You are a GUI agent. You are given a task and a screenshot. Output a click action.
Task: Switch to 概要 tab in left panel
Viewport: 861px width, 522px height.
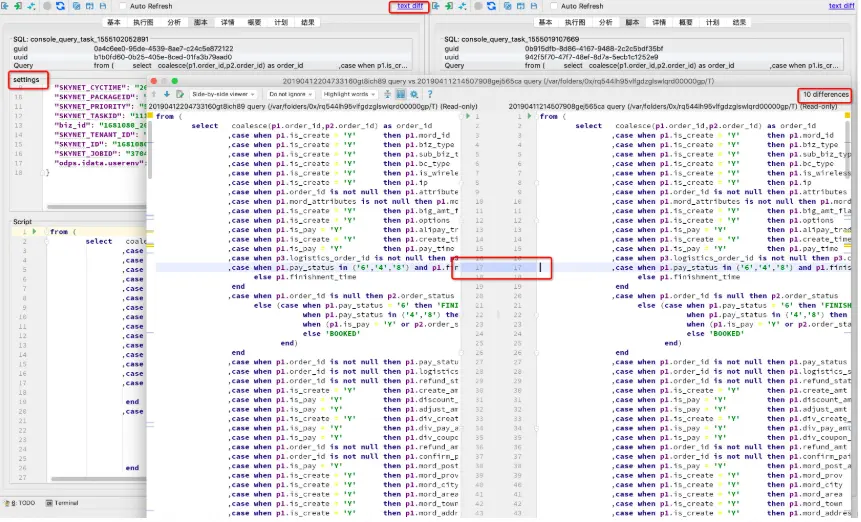[254, 23]
